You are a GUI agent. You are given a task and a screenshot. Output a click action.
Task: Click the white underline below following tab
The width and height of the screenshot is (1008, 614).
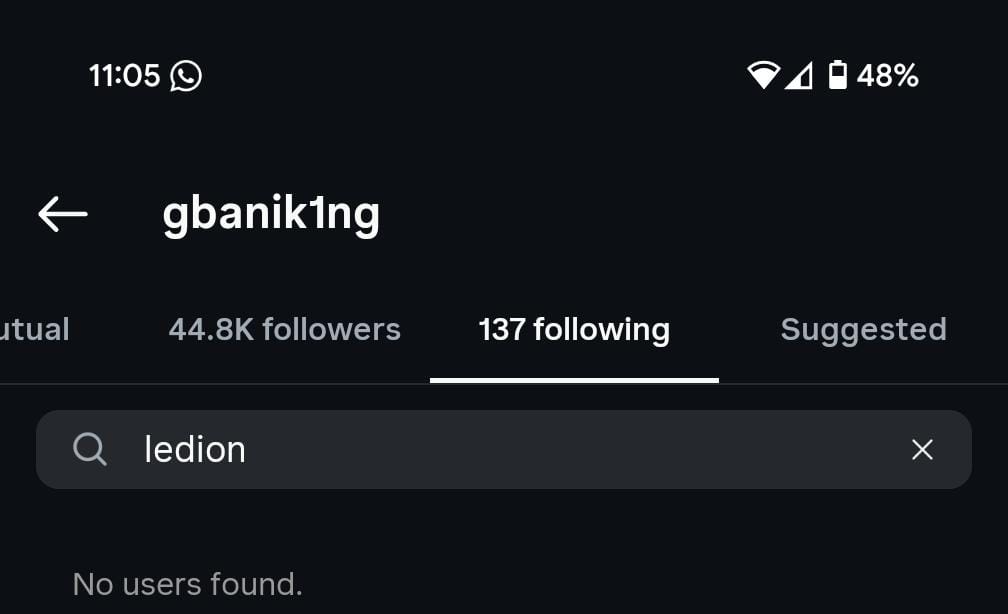coord(574,380)
